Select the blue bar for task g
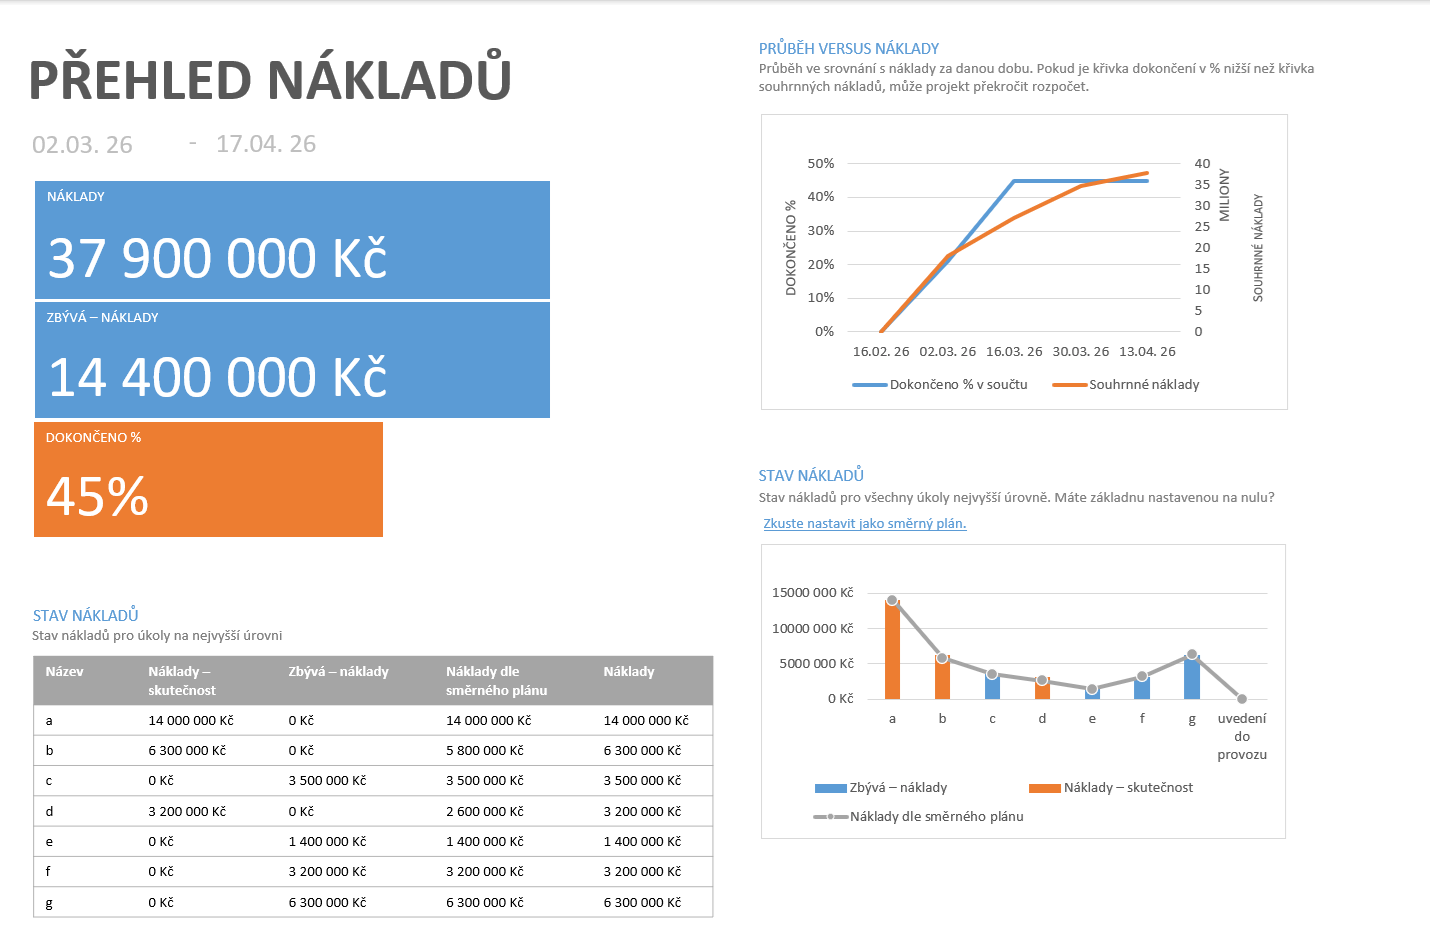The height and width of the screenshot is (941, 1430). (1192, 677)
